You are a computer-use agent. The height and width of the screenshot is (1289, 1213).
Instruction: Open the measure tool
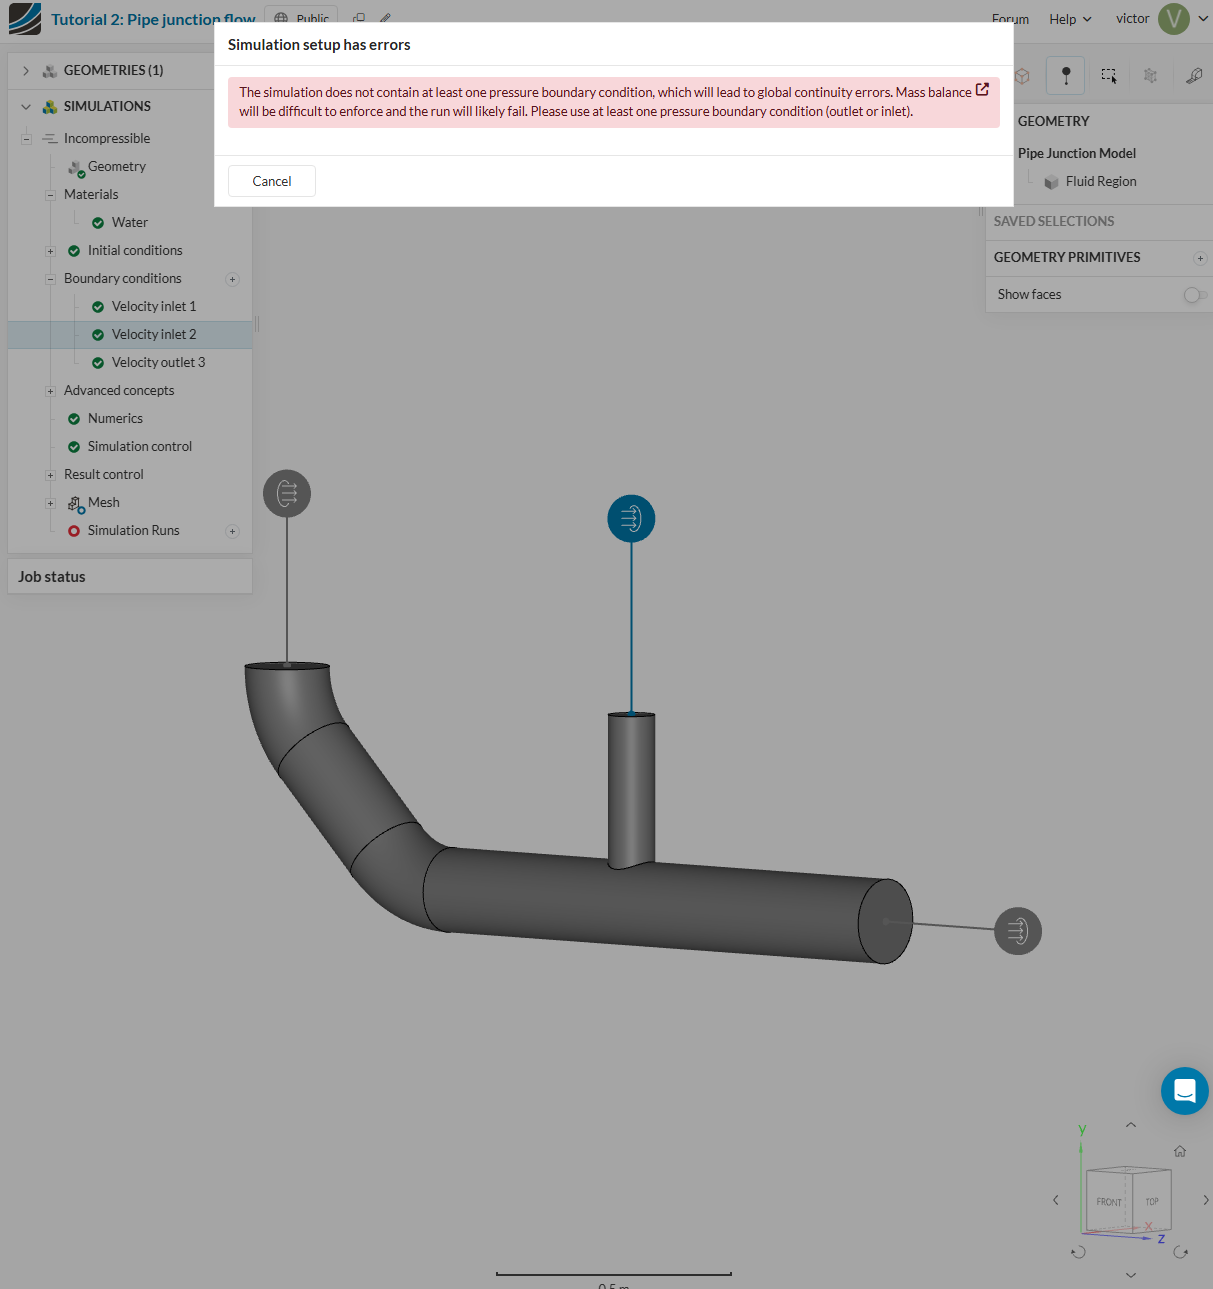point(1194,76)
